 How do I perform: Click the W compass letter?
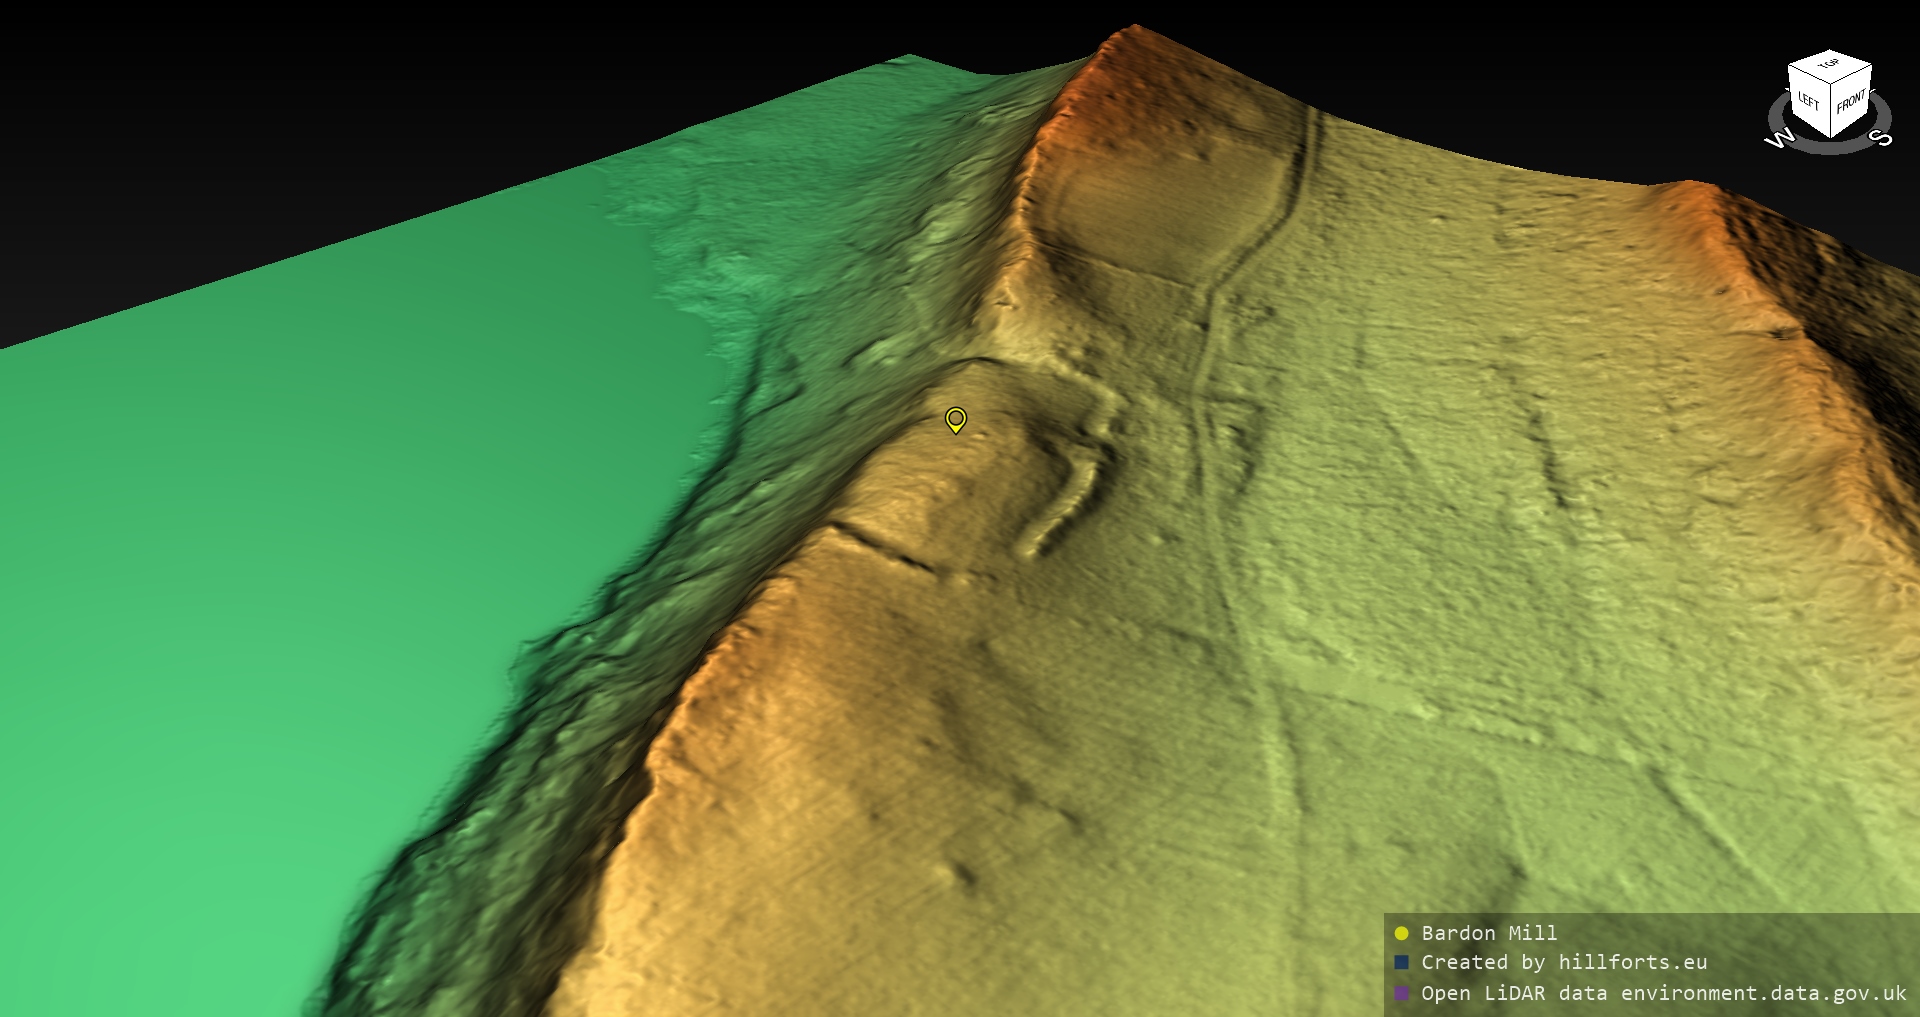click(1780, 139)
